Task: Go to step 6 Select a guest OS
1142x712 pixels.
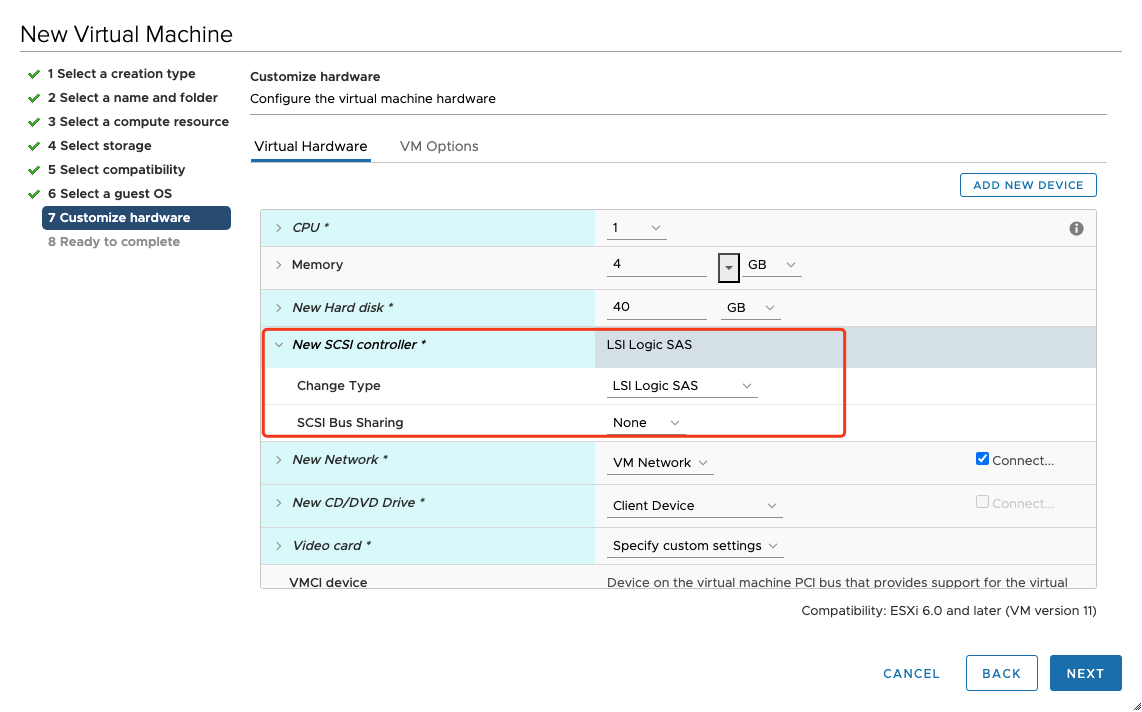Action: [x=110, y=194]
